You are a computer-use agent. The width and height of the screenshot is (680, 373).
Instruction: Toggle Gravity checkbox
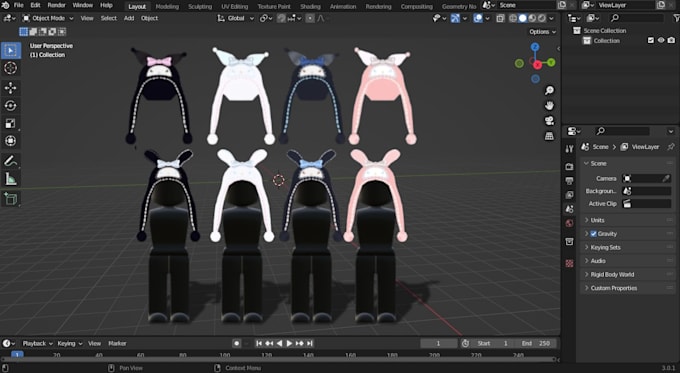click(x=593, y=234)
